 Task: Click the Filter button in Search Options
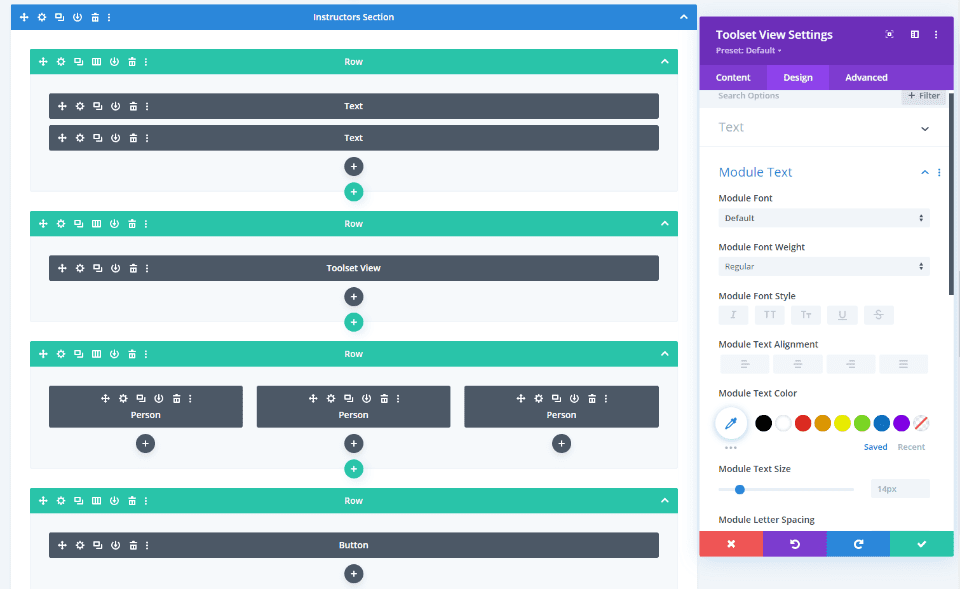point(923,96)
